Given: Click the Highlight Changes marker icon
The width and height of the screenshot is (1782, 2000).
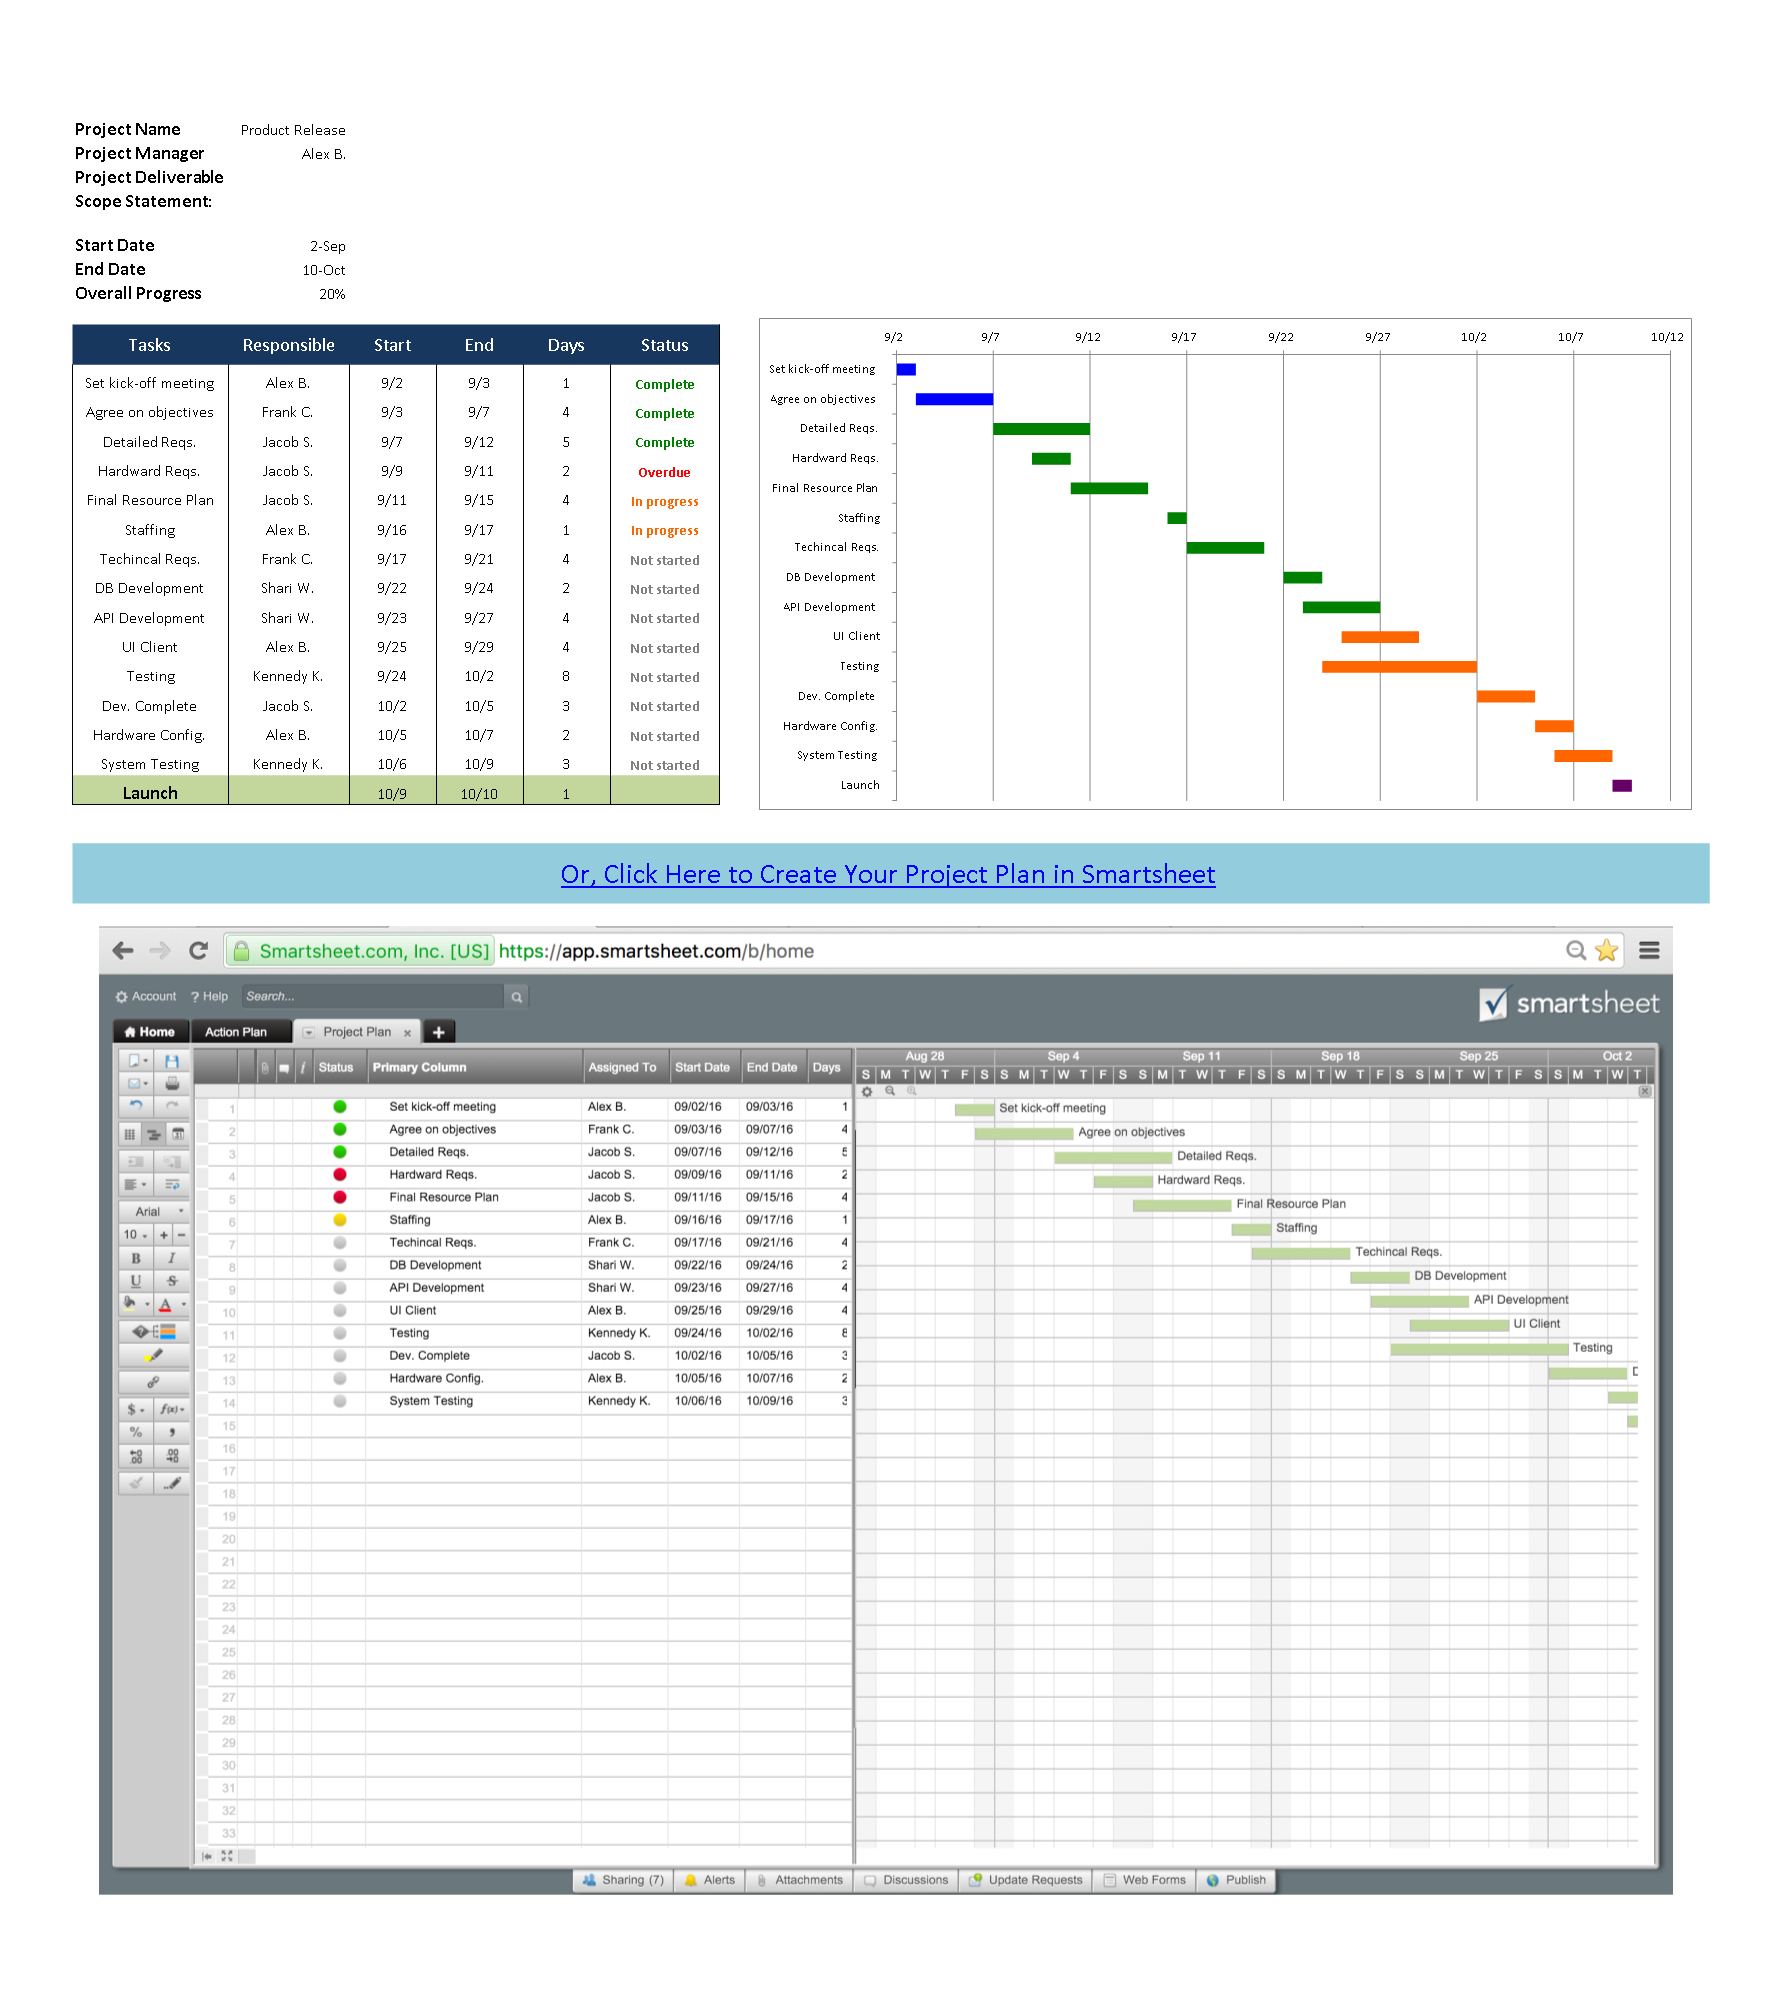Looking at the screenshot, I should pos(154,1356).
